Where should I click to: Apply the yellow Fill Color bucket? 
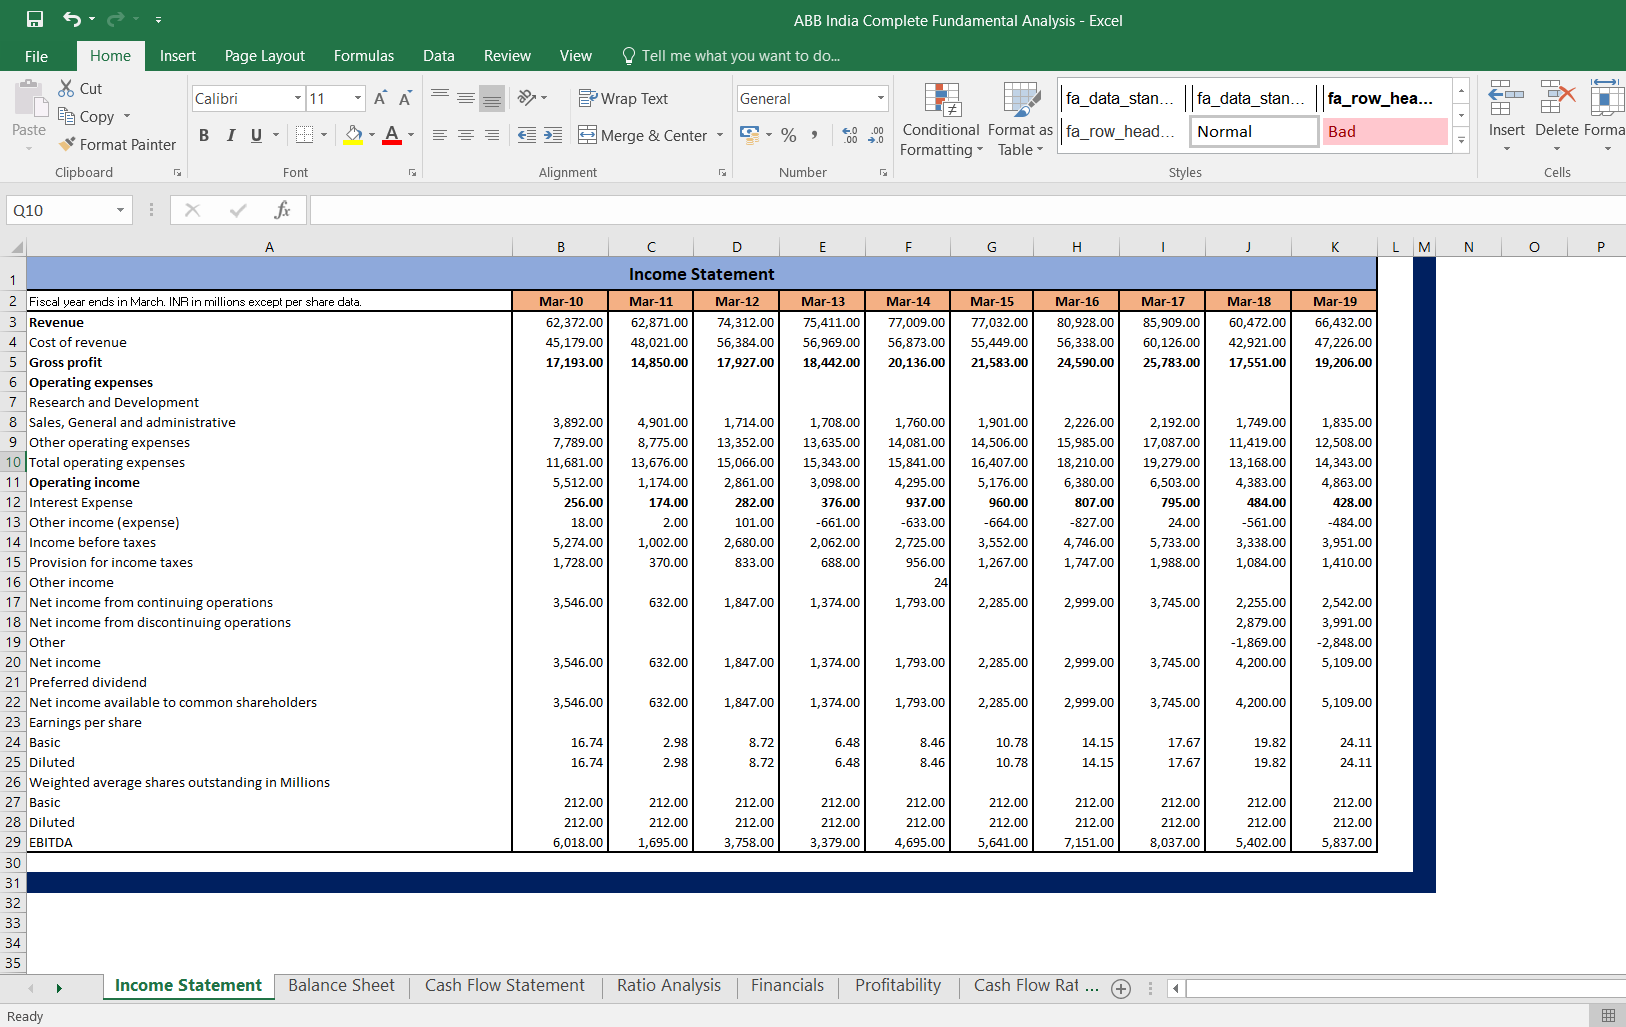[x=353, y=134]
